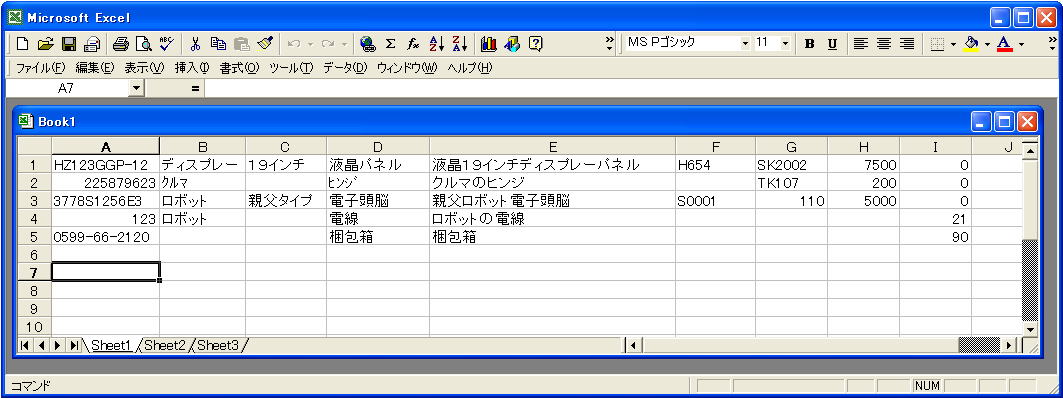Viewport: 1063px width, 398px height.
Task: Click the Undo arrow icon
Action: coord(294,44)
